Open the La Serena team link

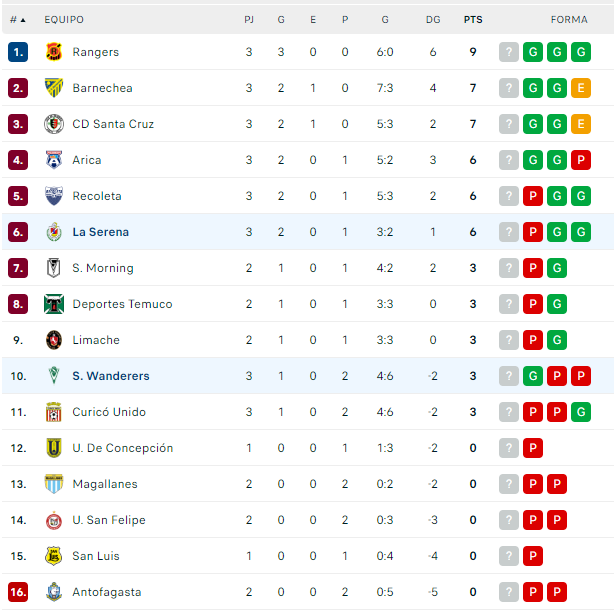pyautogui.click(x=101, y=232)
